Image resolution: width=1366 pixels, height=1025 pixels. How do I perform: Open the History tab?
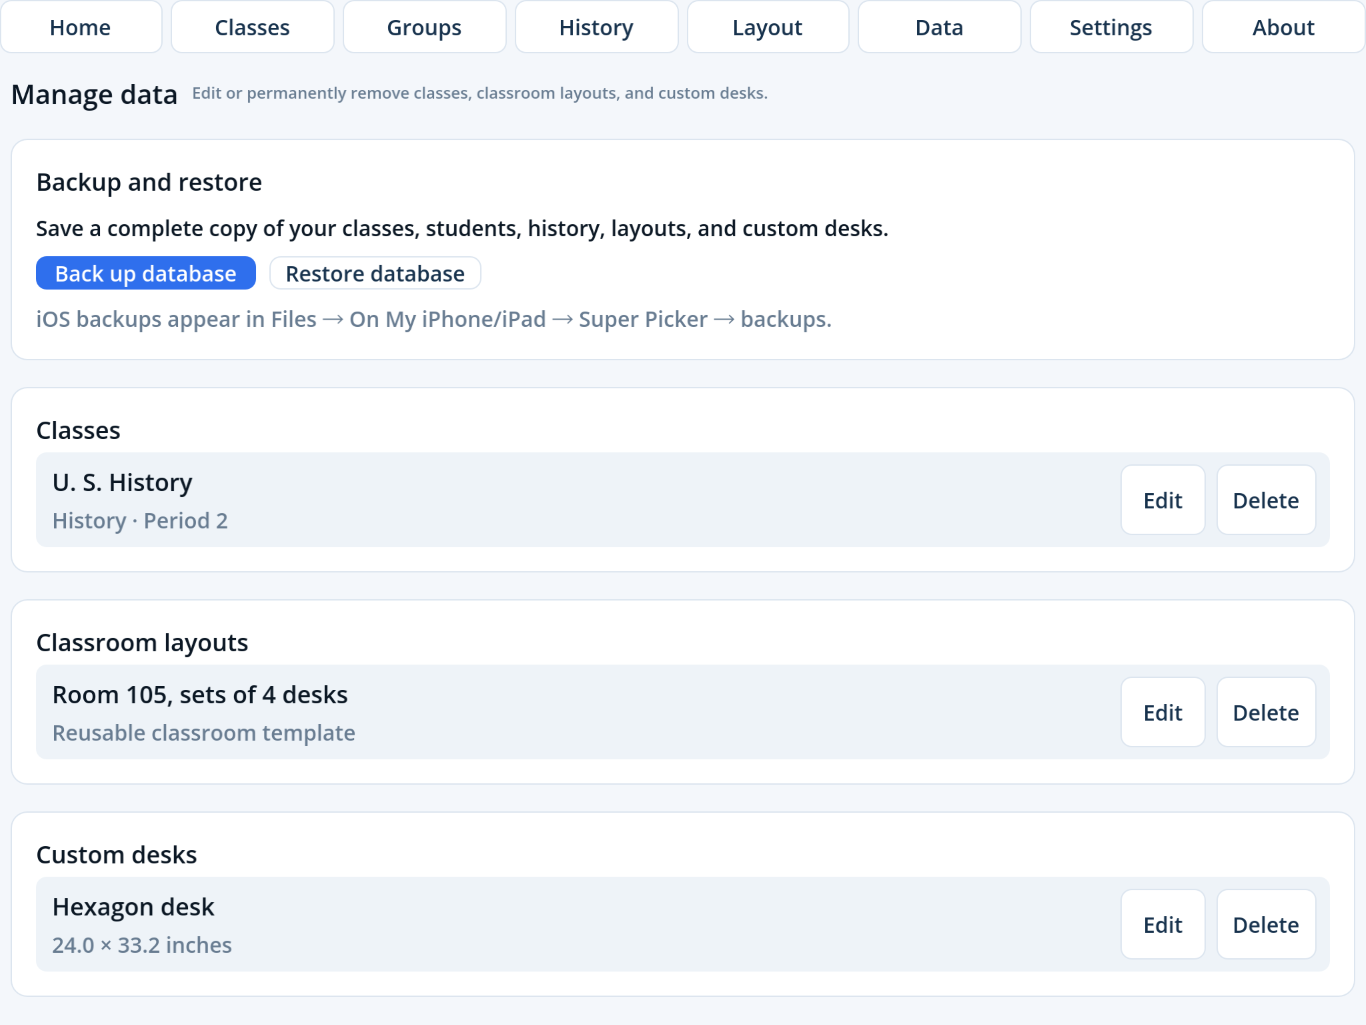[x=597, y=27]
